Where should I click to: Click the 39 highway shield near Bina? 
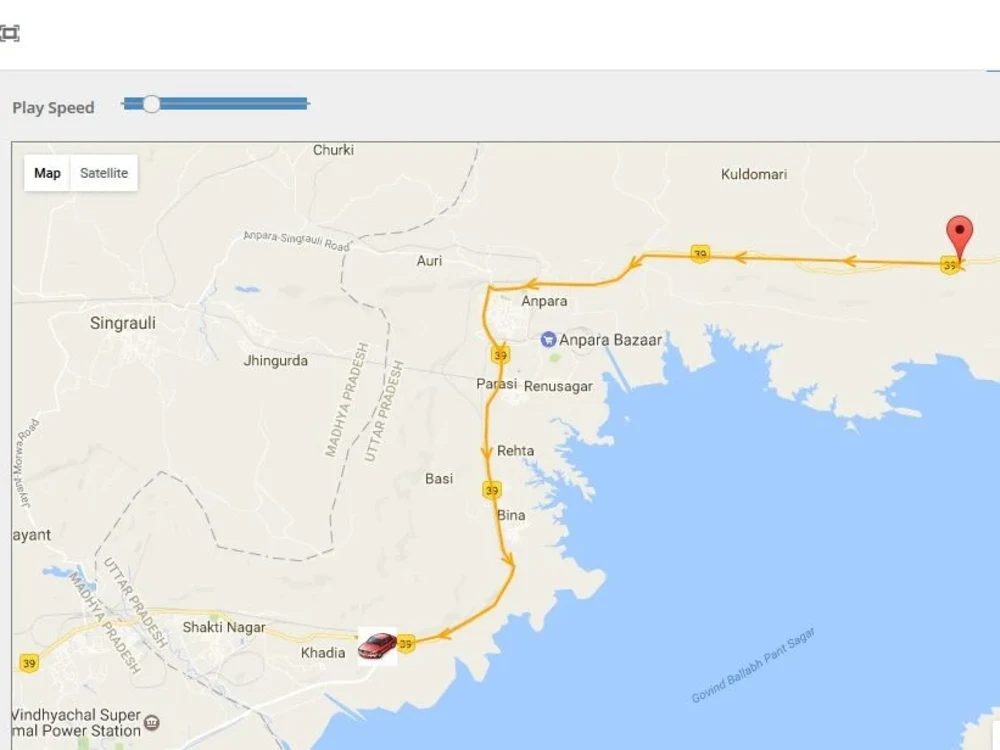[x=491, y=490]
